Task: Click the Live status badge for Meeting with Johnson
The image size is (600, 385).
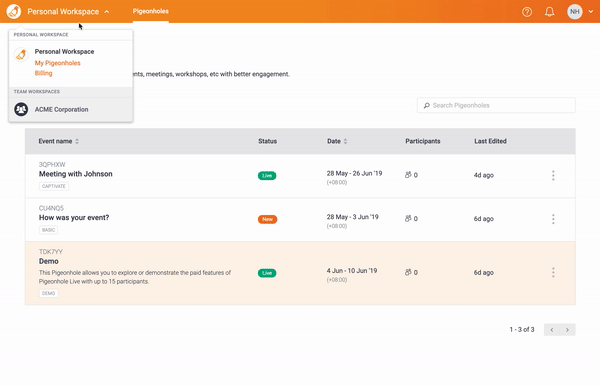Action: [267, 176]
